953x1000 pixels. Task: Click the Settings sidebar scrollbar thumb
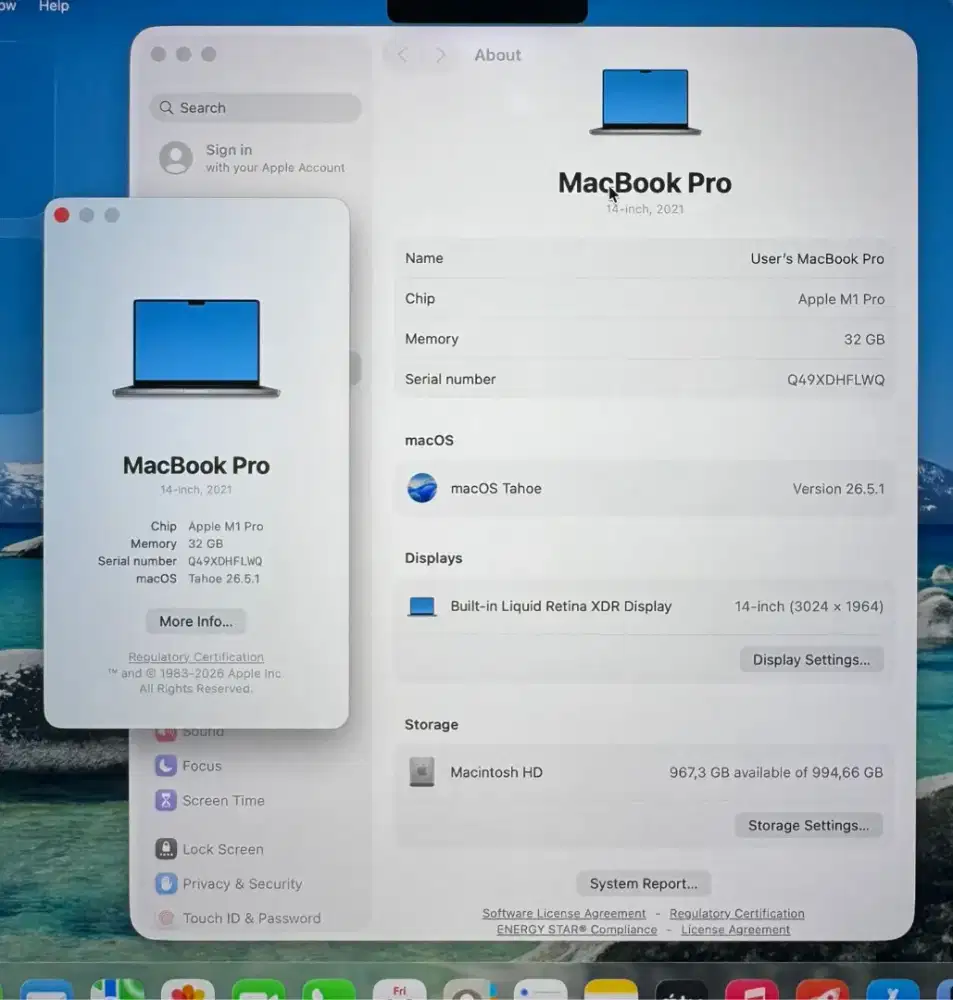tap(355, 367)
